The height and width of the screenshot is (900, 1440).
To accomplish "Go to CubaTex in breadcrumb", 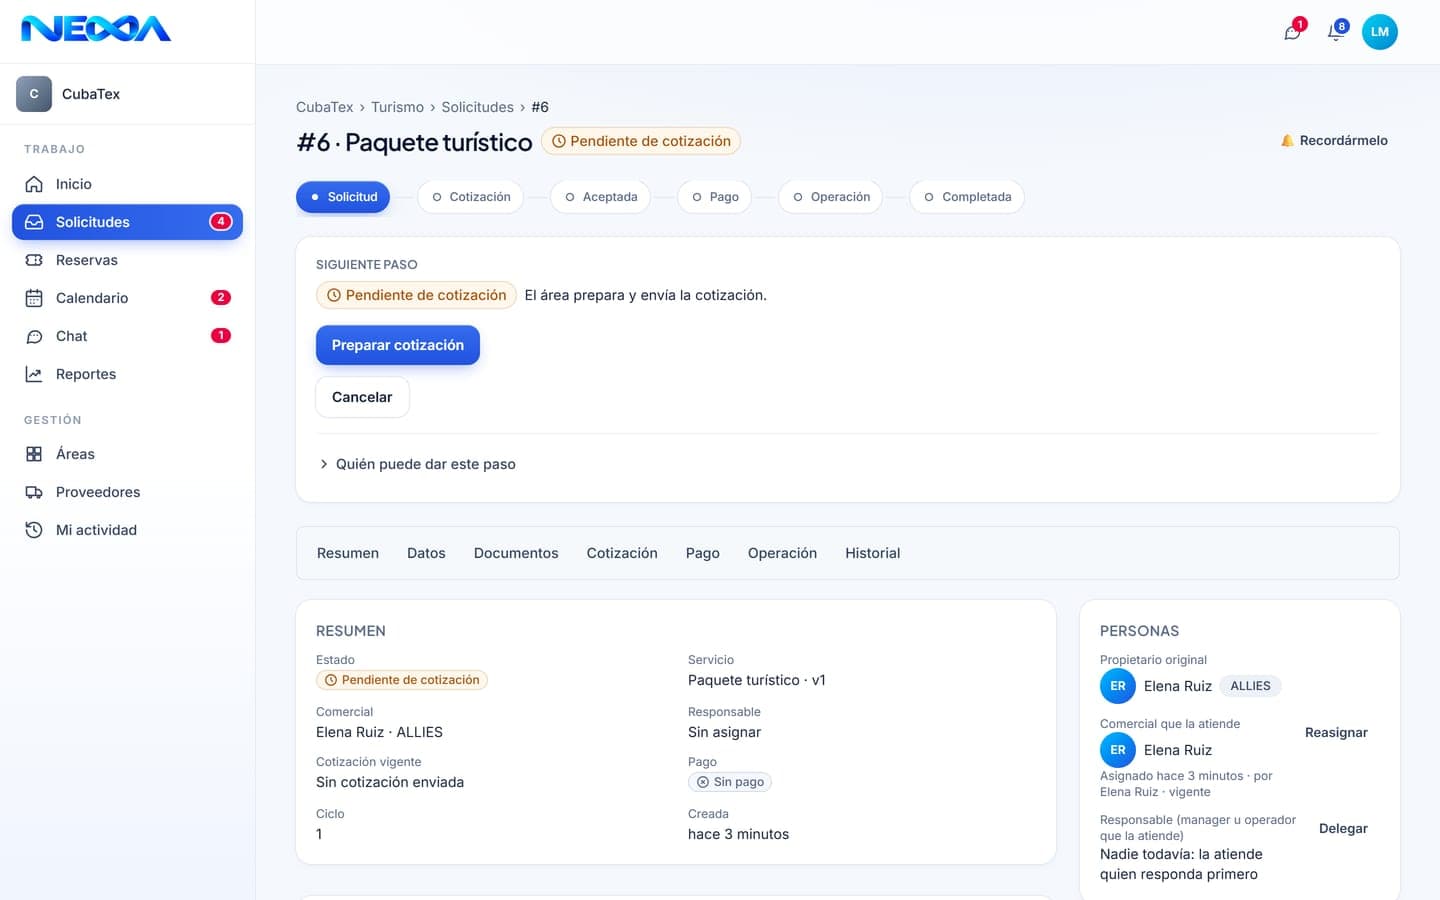I will click(324, 107).
